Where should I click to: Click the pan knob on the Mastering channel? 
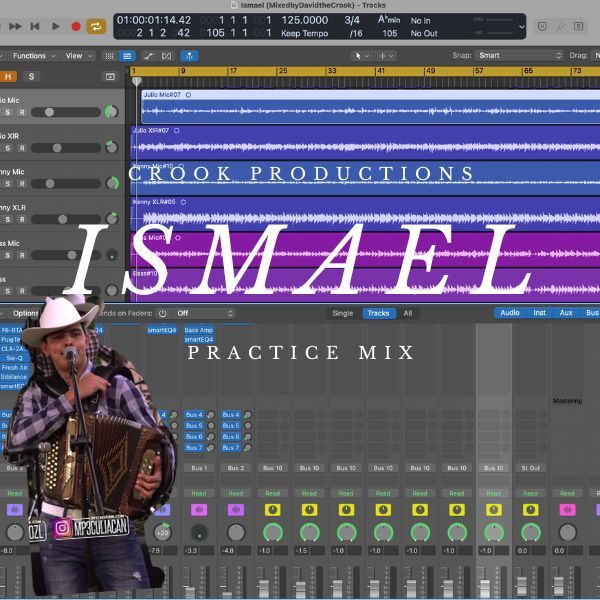pos(567,533)
